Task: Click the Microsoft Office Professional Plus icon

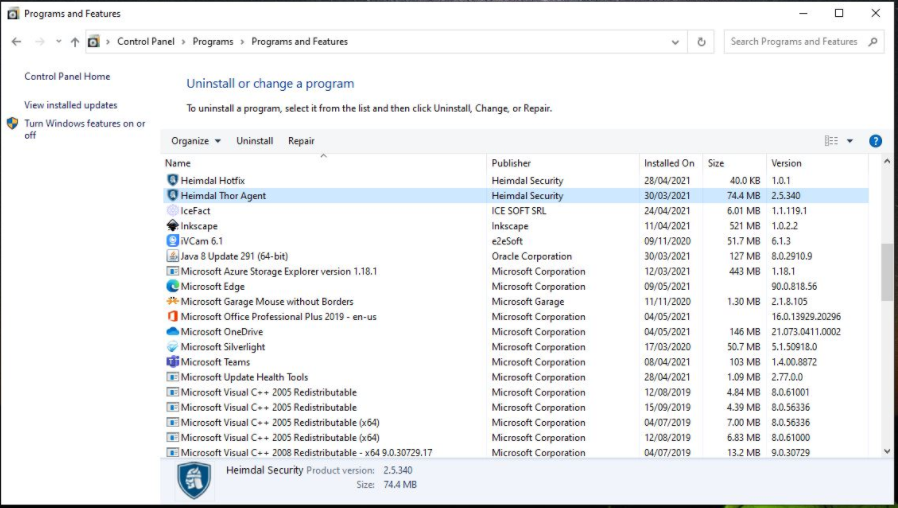Action: pyautogui.click(x=172, y=317)
